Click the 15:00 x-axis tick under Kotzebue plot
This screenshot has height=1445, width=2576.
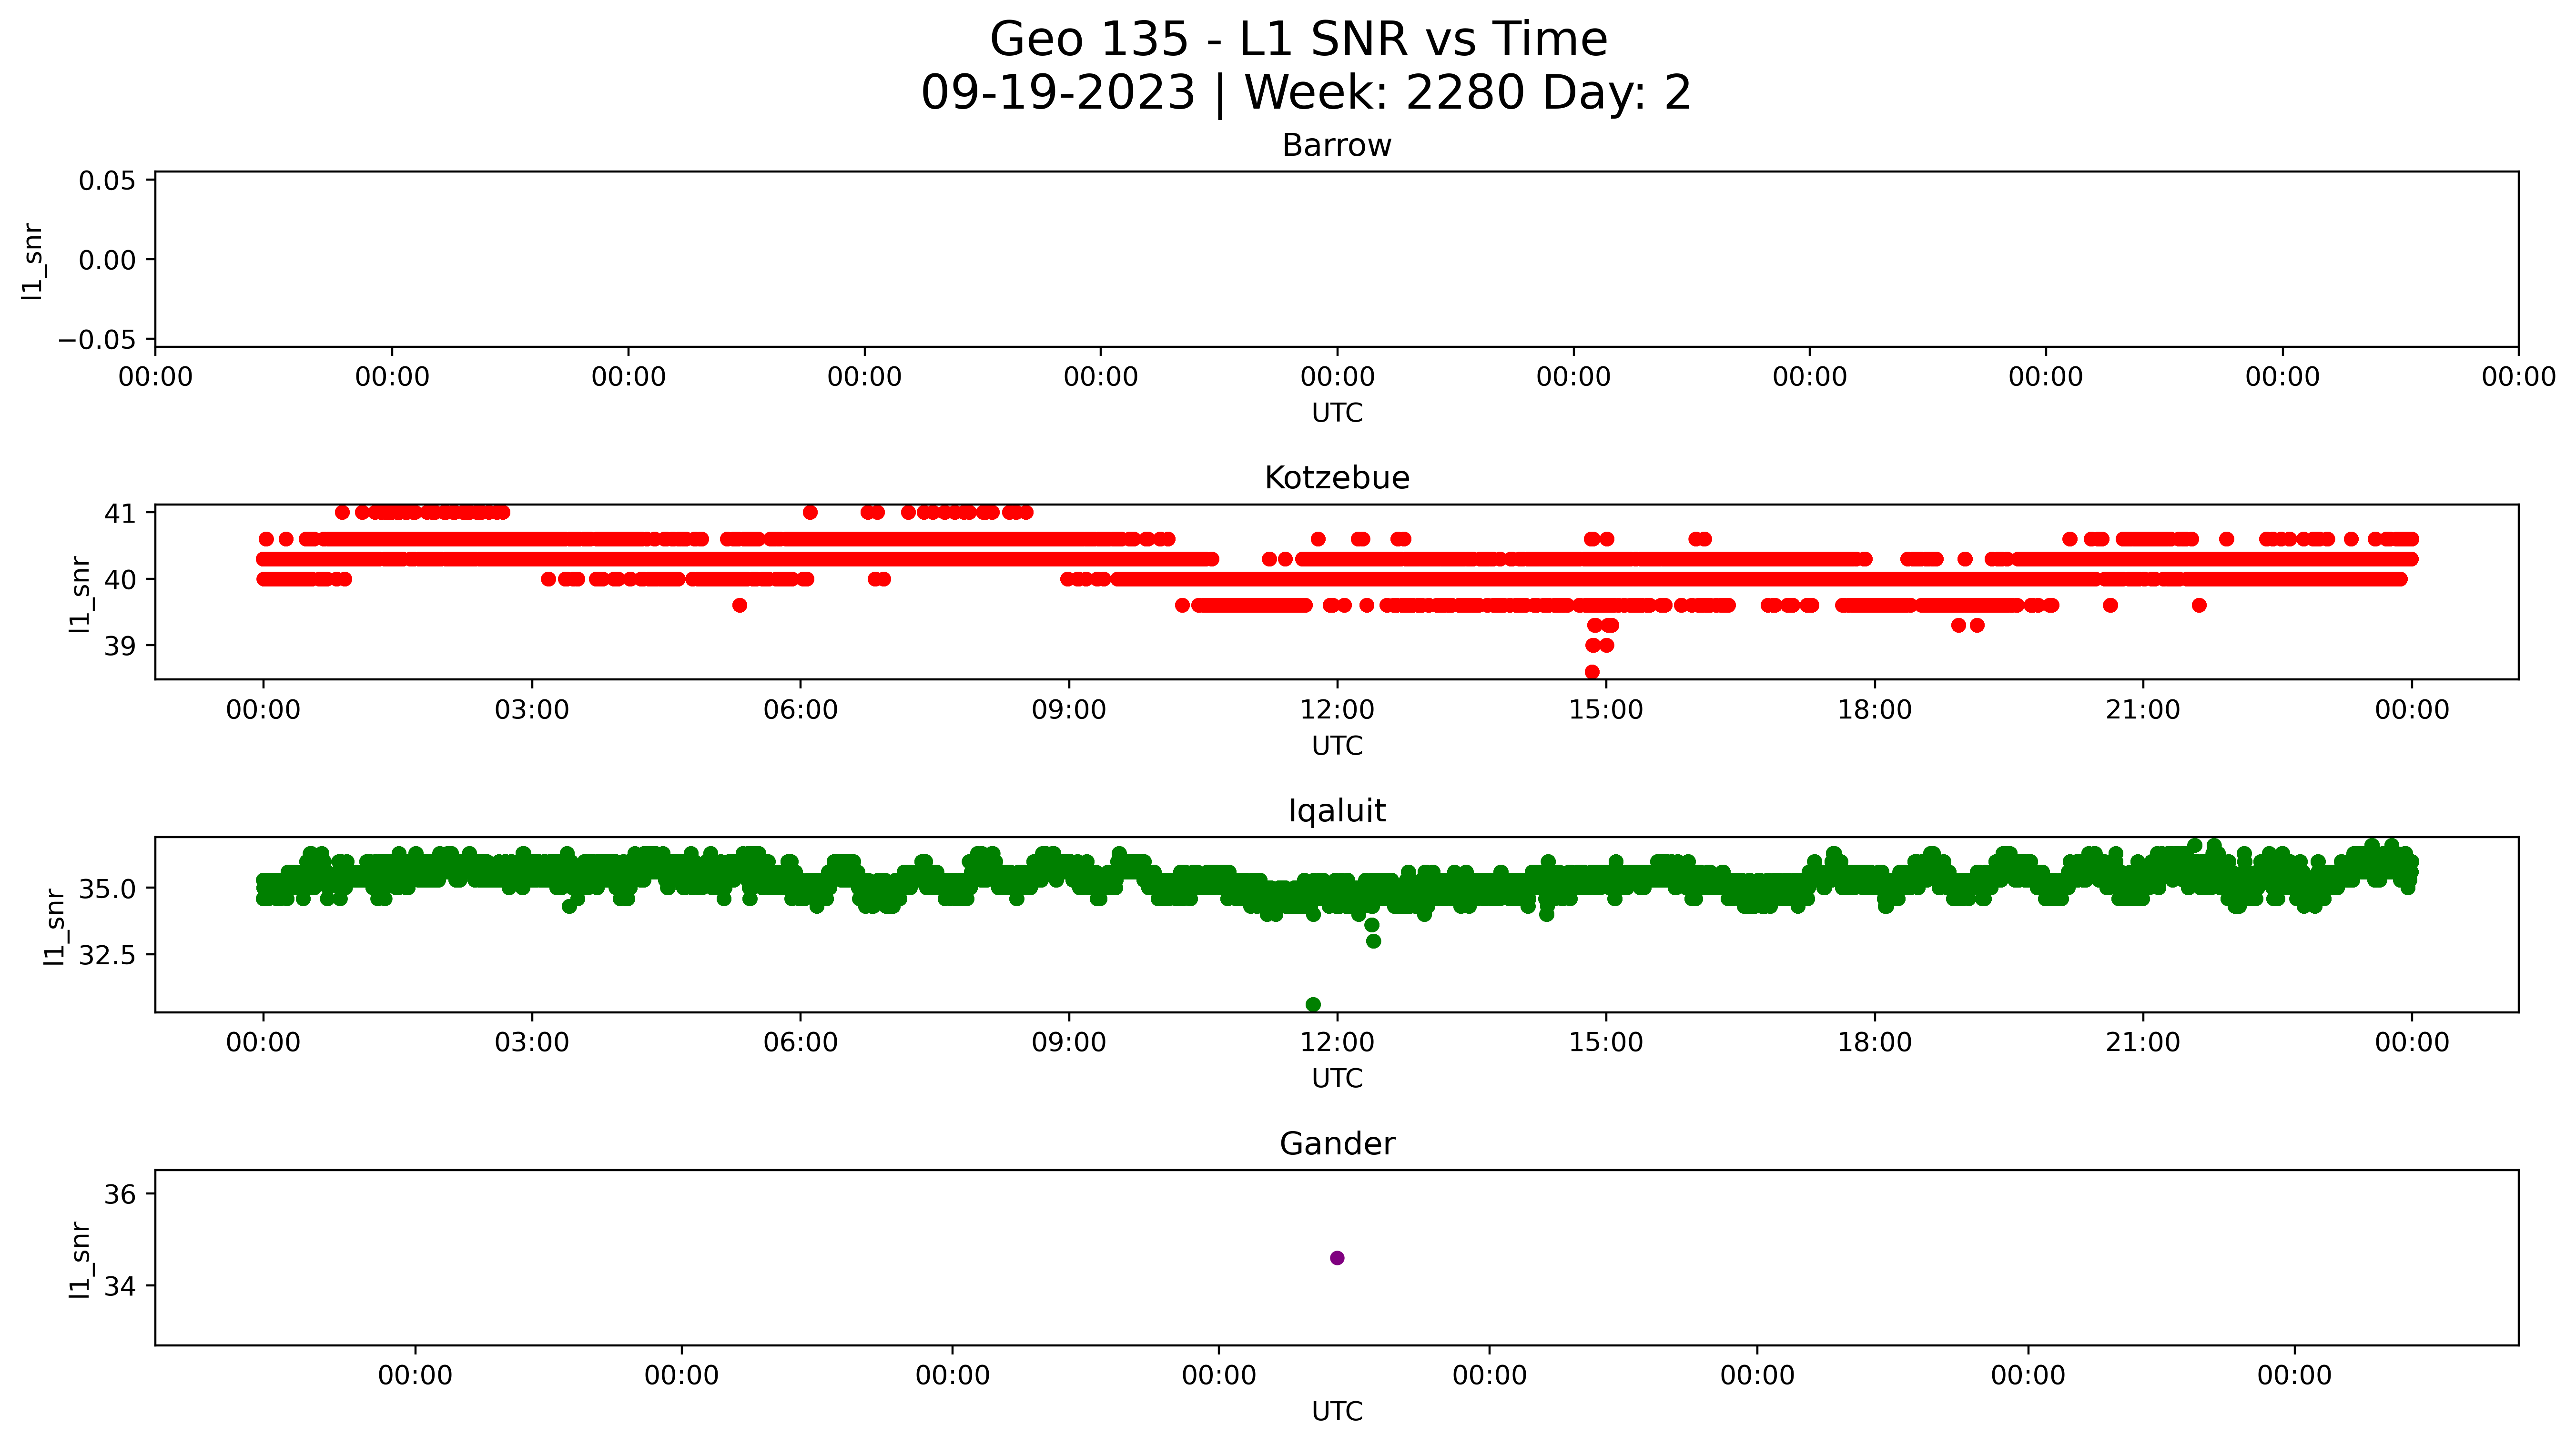[1606, 710]
